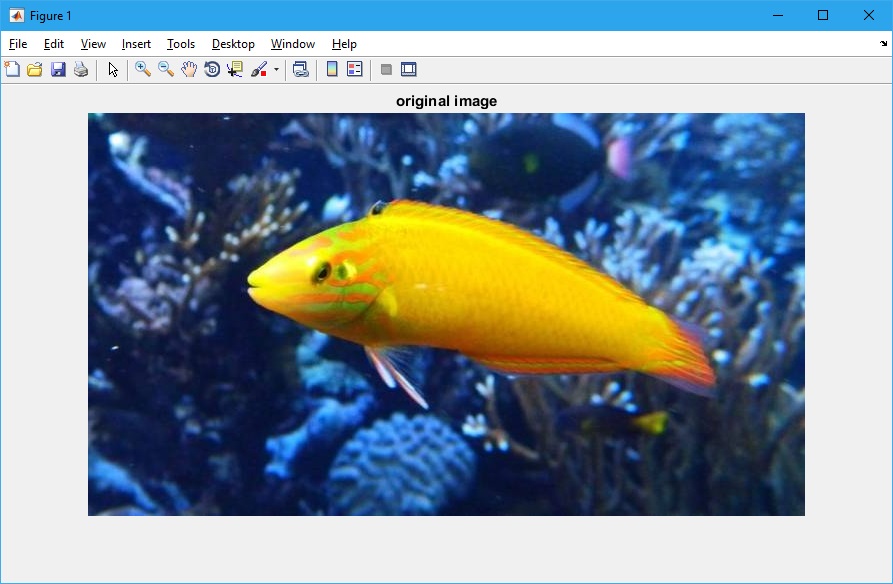The width and height of the screenshot is (893, 584).
Task: Toggle the Data Cursor tool
Action: click(235, 69)
